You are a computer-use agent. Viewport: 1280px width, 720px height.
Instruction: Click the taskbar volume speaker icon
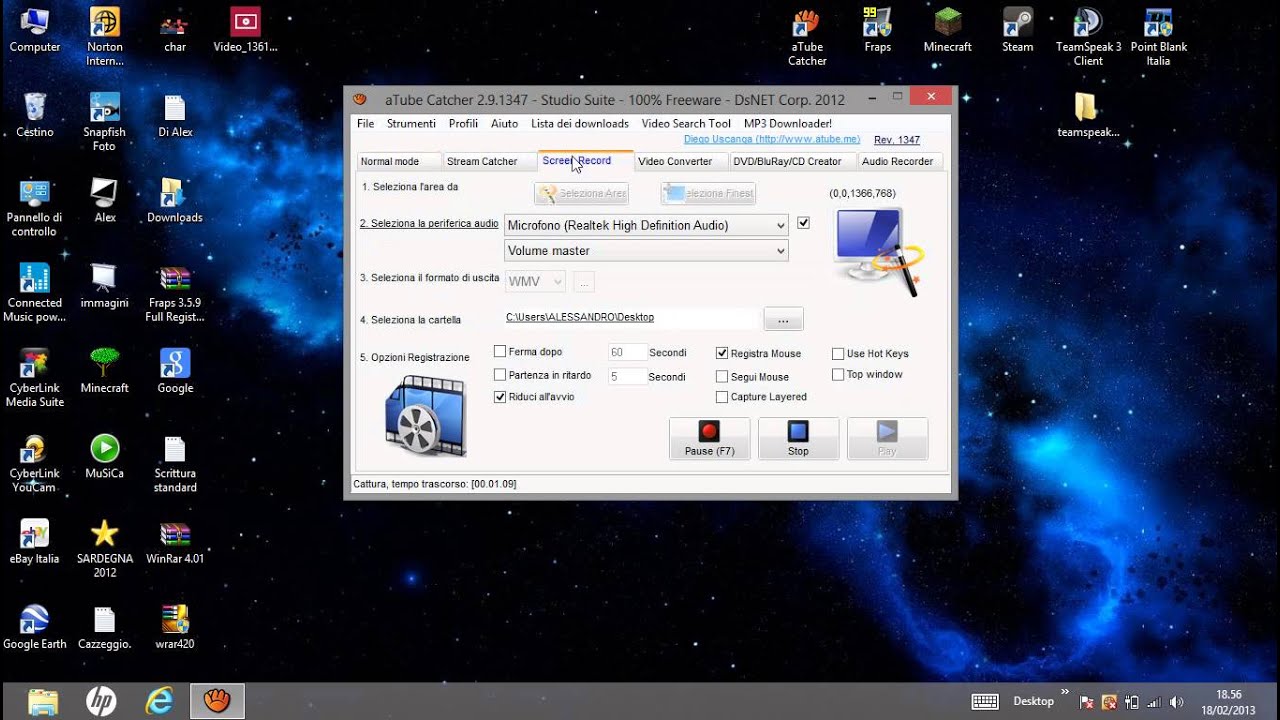pos(1177,702)
